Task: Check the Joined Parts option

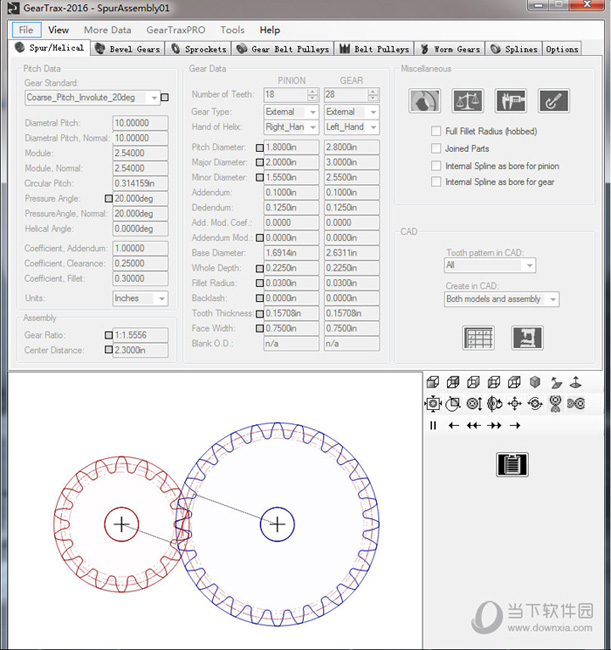Action: click(436, 148)
